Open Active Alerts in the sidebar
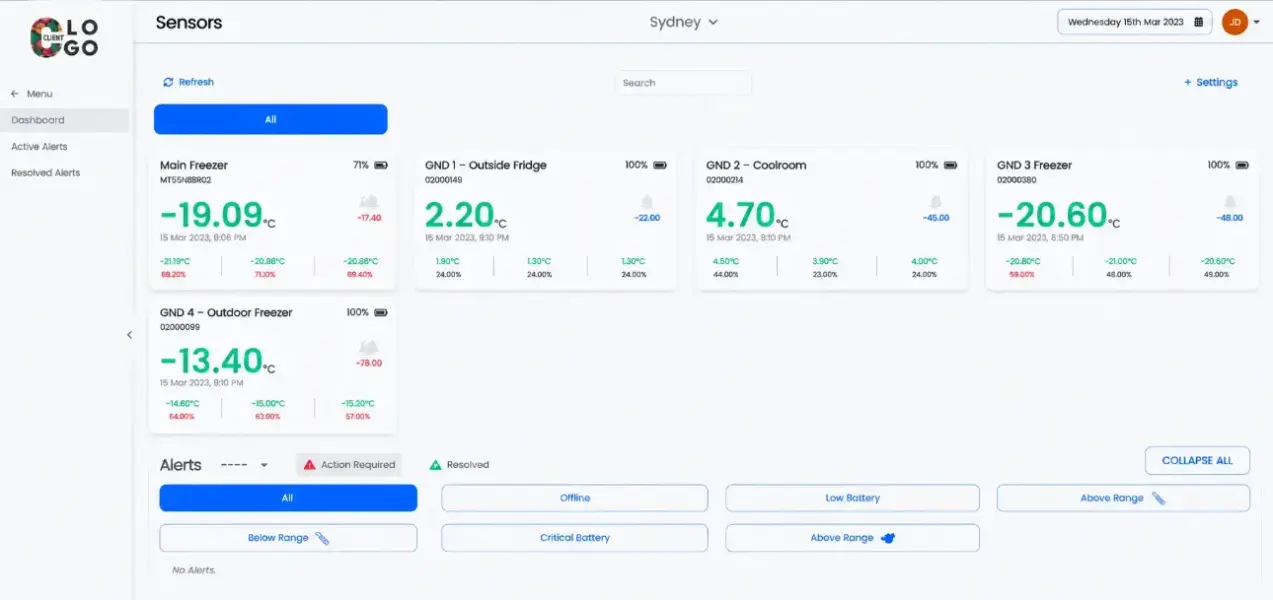Viewport: 1273px width, 600px height. point(39,146)
